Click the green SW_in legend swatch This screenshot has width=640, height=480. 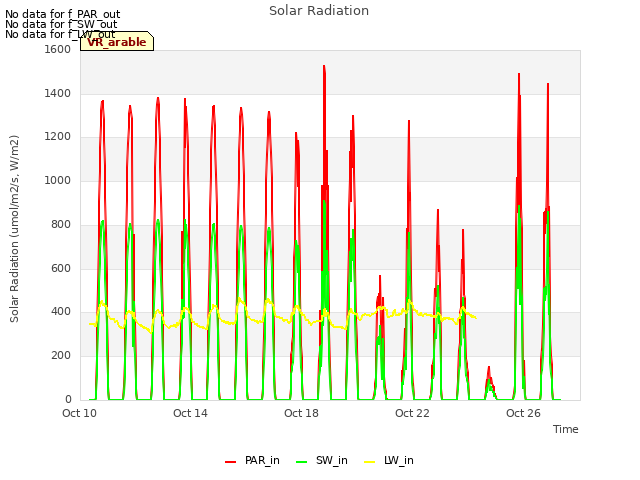301,462
